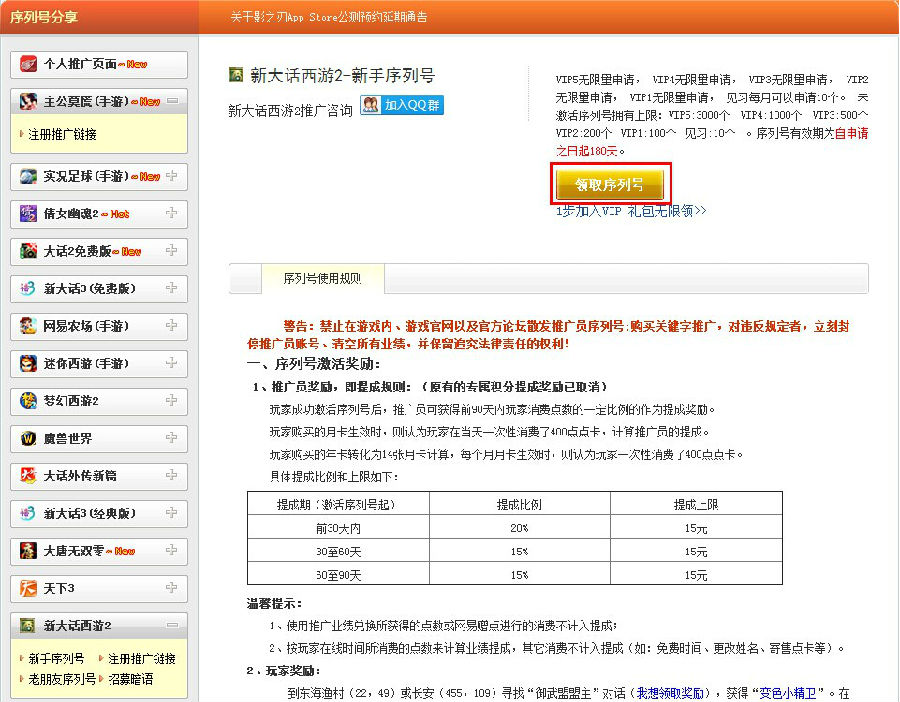Click the empty tab left of 序列号使用规则
The width and height of the screenshot is (900, 702).
click(245, 279)
